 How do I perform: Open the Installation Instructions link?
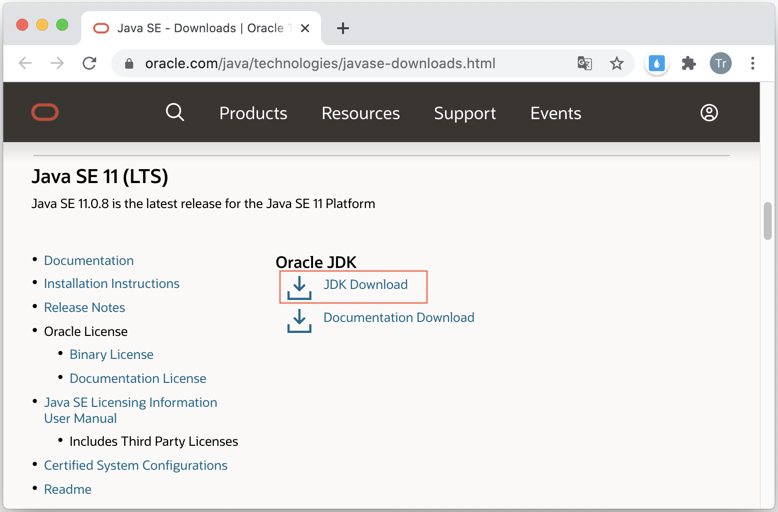coord(112,284)
